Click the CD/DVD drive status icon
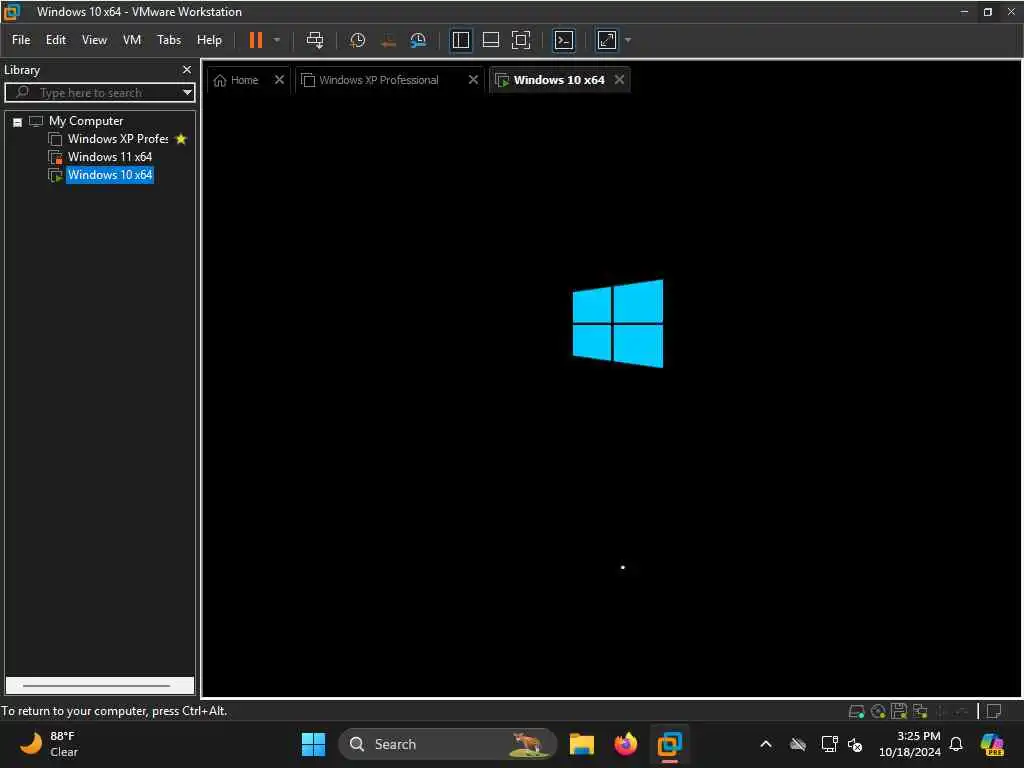The image size is (1024, 768). pos(878,711)
